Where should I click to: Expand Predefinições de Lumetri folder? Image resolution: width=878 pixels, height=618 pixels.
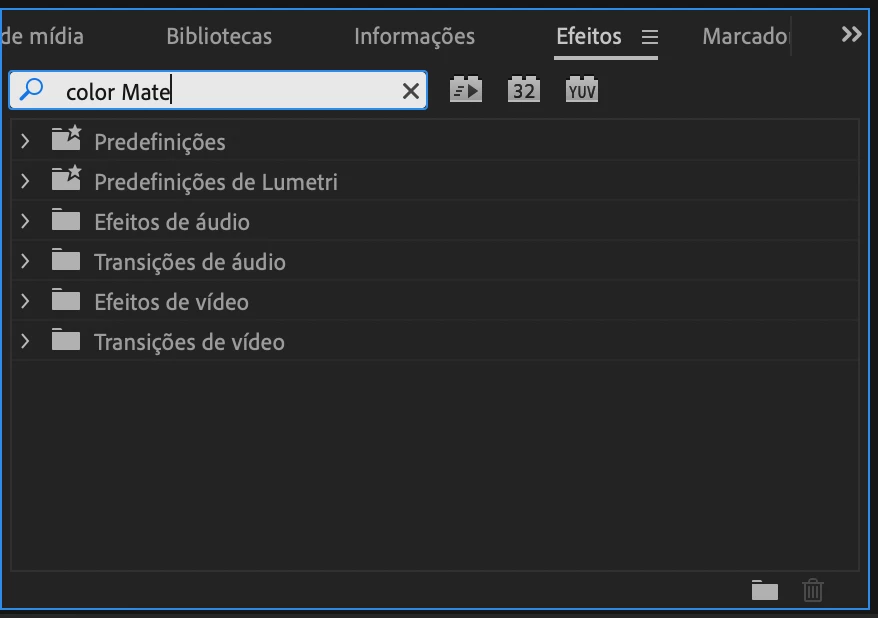pos(25,181)
